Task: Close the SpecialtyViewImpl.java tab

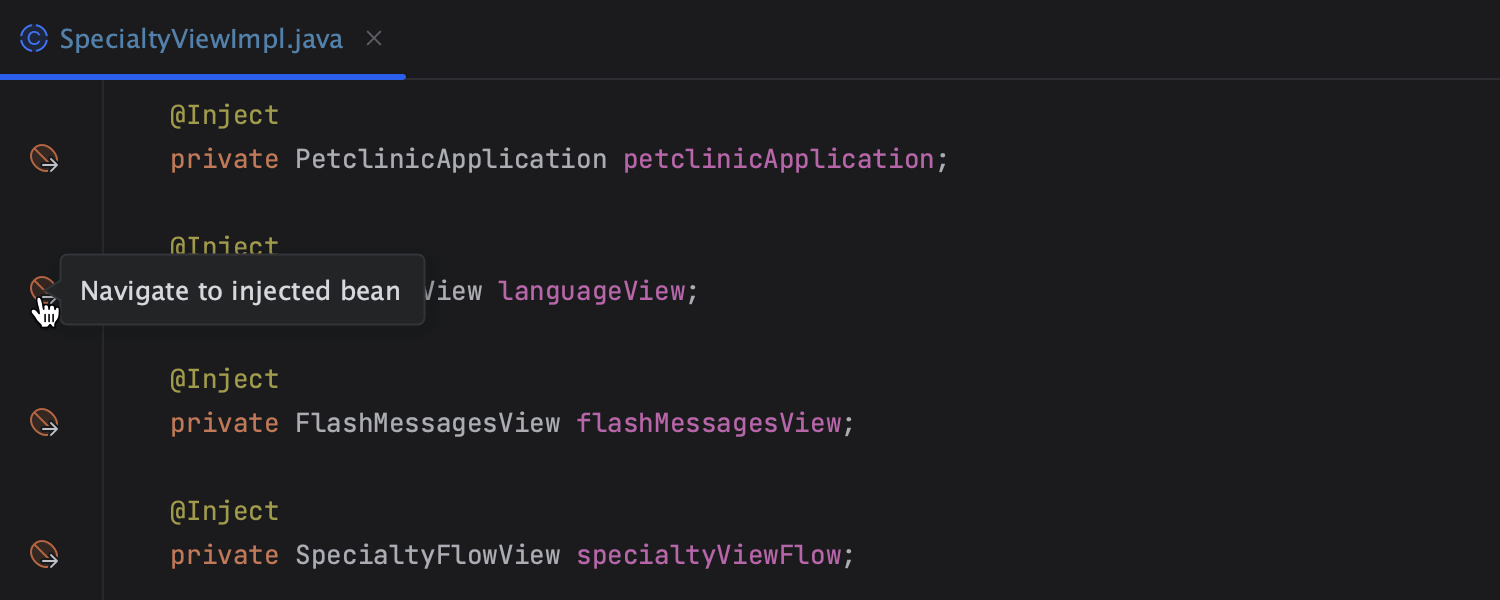Action: 374,39
